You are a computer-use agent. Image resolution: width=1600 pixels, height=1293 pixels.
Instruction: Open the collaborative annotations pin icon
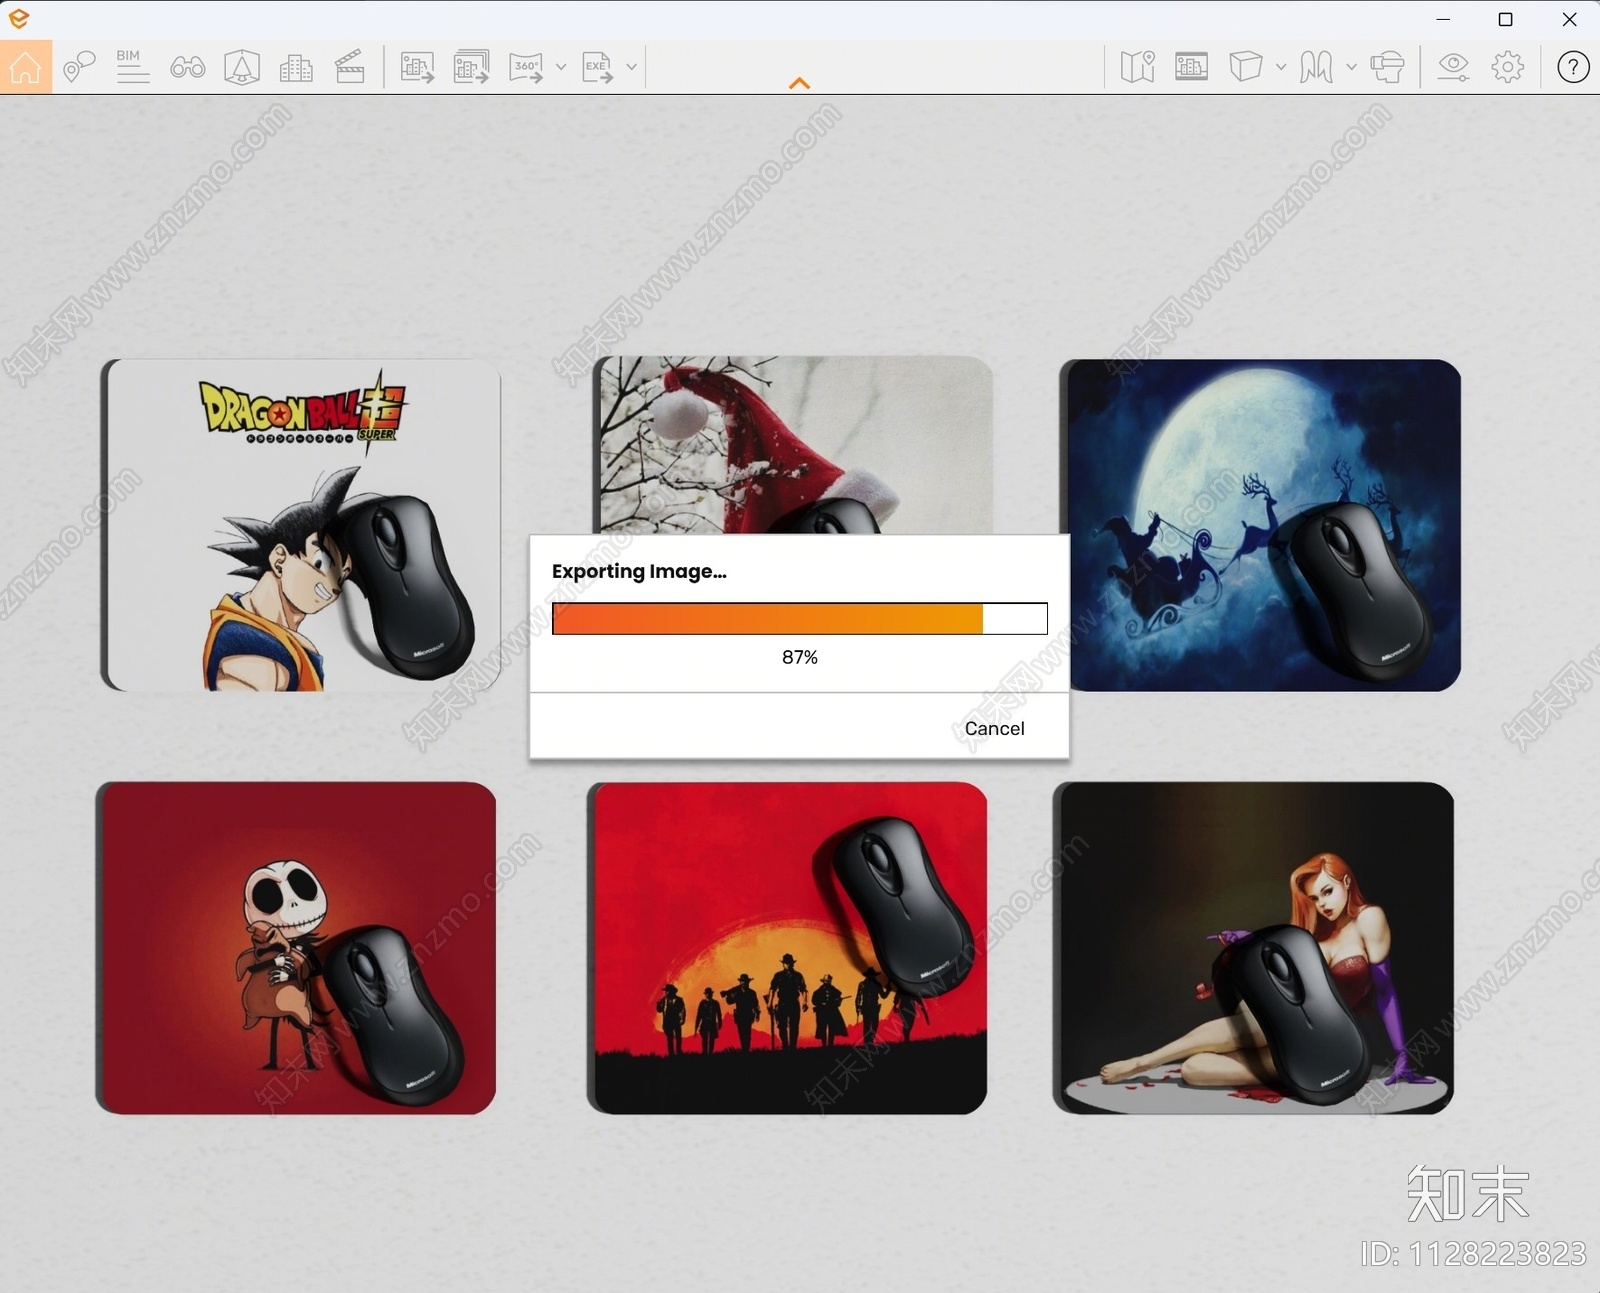(78, 67)
